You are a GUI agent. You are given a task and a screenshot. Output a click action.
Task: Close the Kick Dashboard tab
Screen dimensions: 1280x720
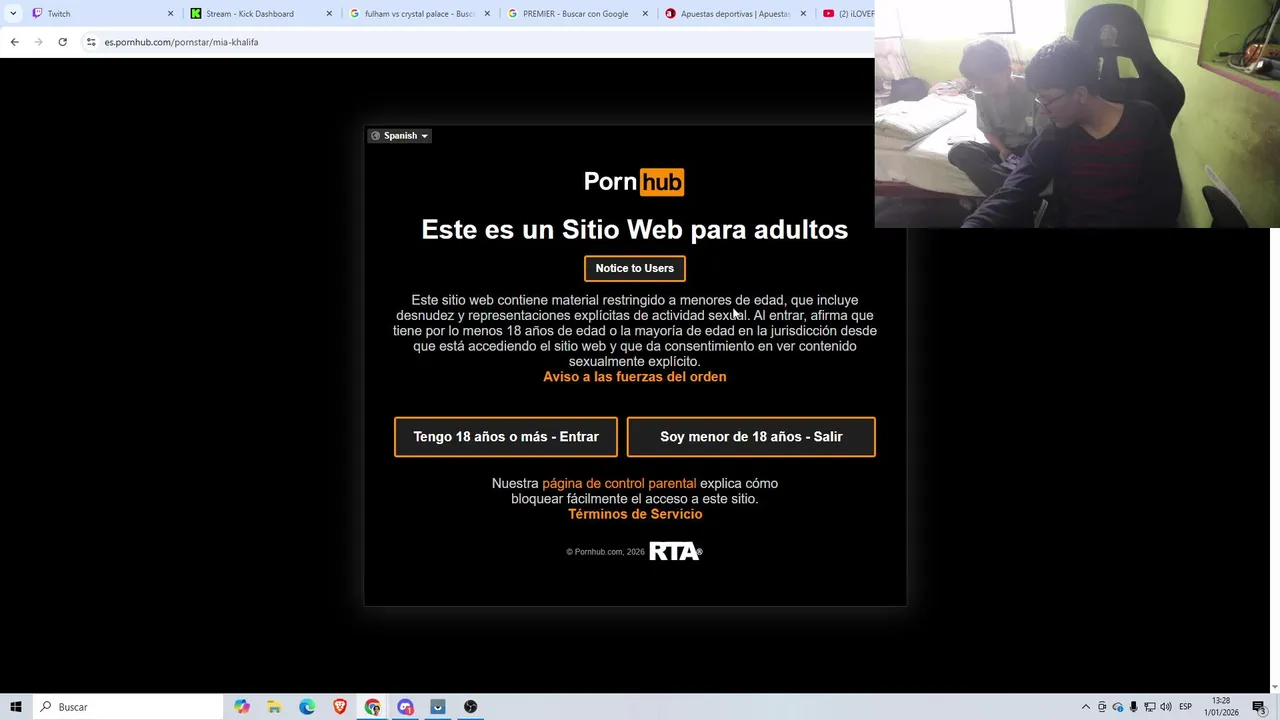pos(329,14)
